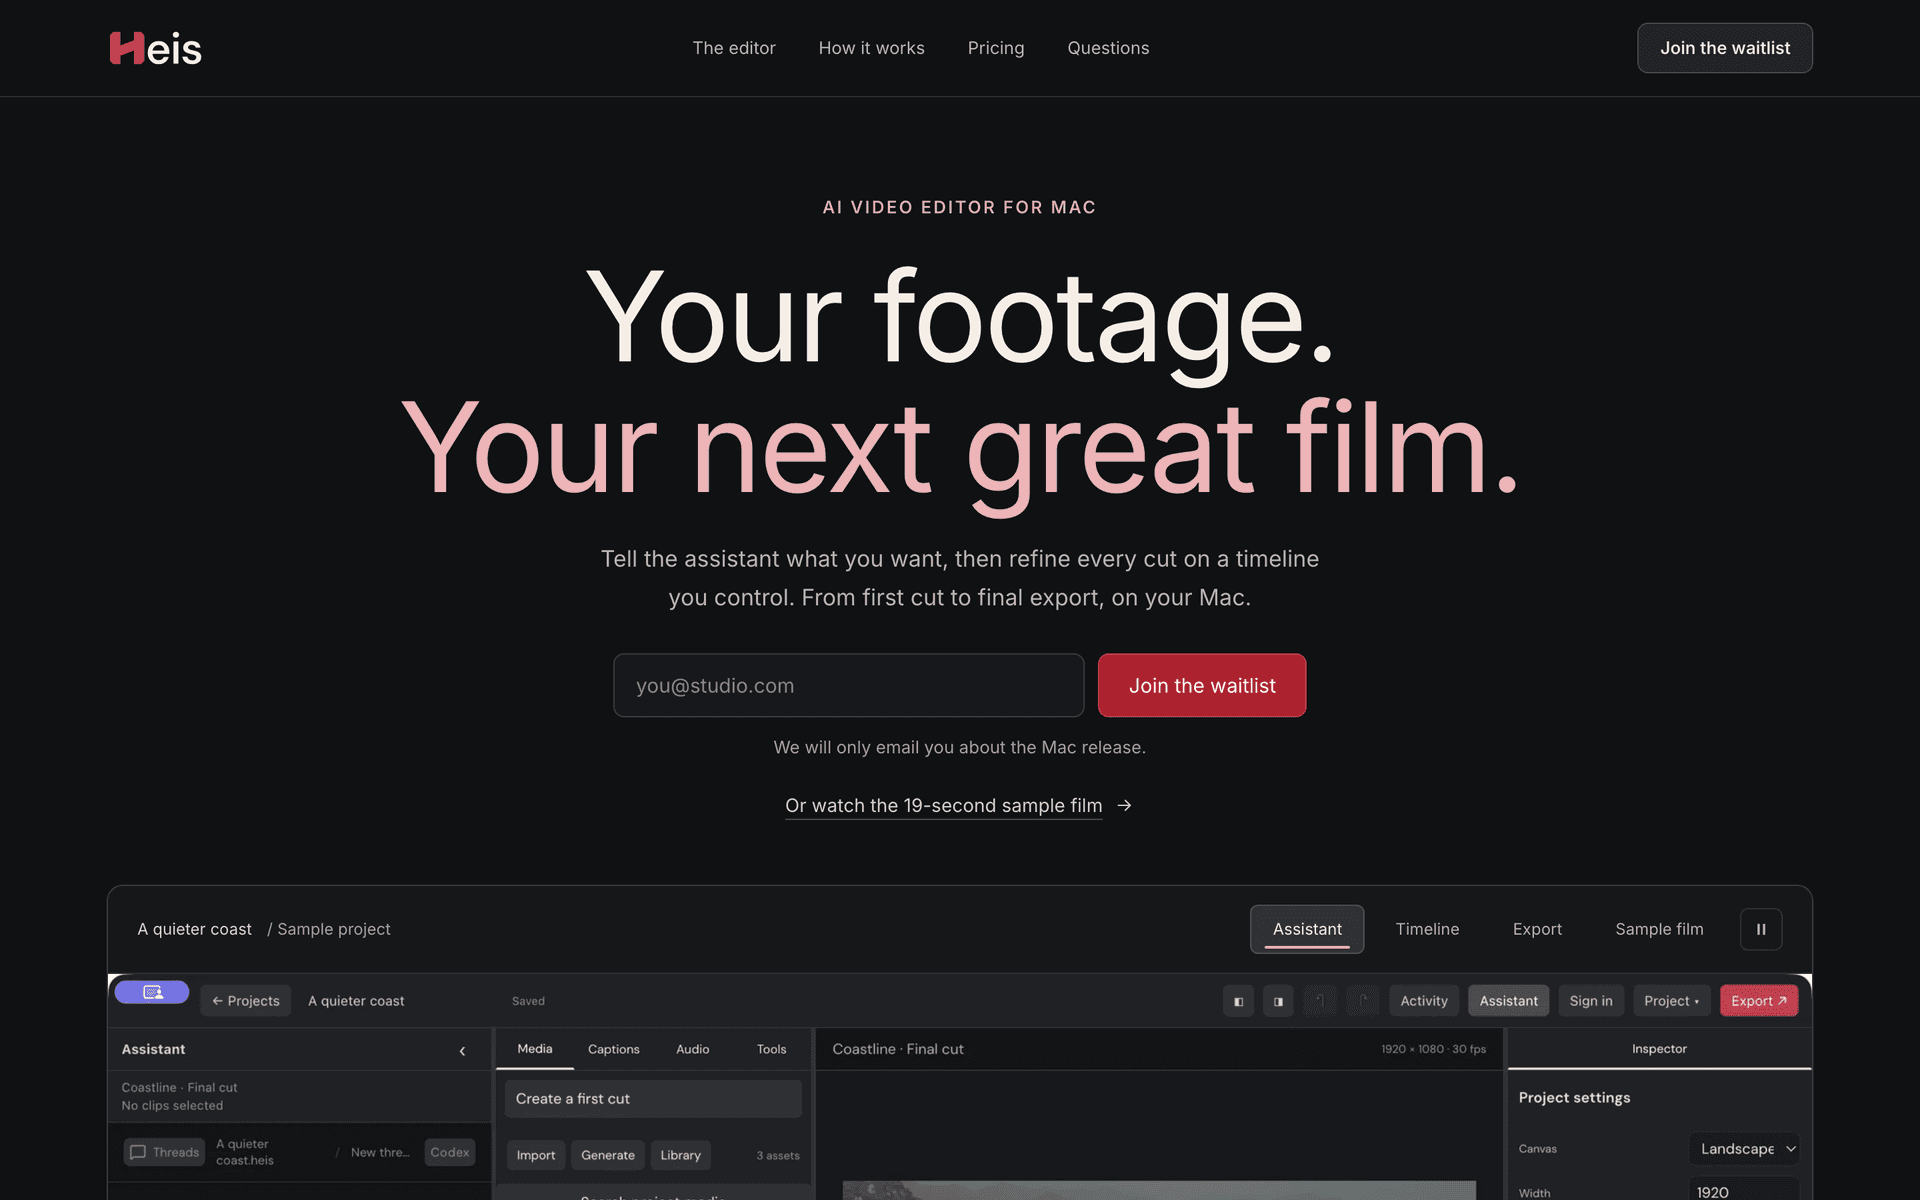
Task: Select the Inspector tab
Action: 1659,1049
